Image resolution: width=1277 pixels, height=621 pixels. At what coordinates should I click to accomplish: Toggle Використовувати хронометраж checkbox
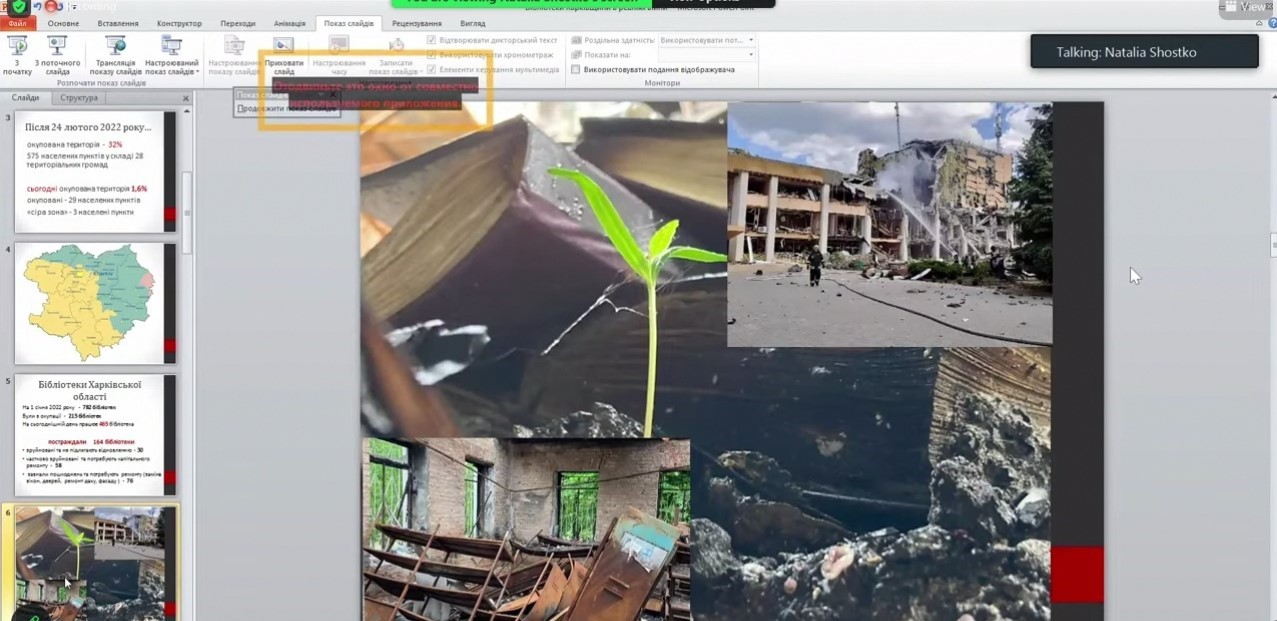(x=432, y=55)
